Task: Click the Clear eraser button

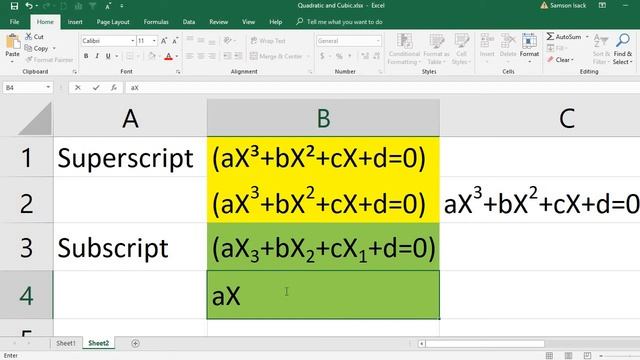Action: (560, 60)
